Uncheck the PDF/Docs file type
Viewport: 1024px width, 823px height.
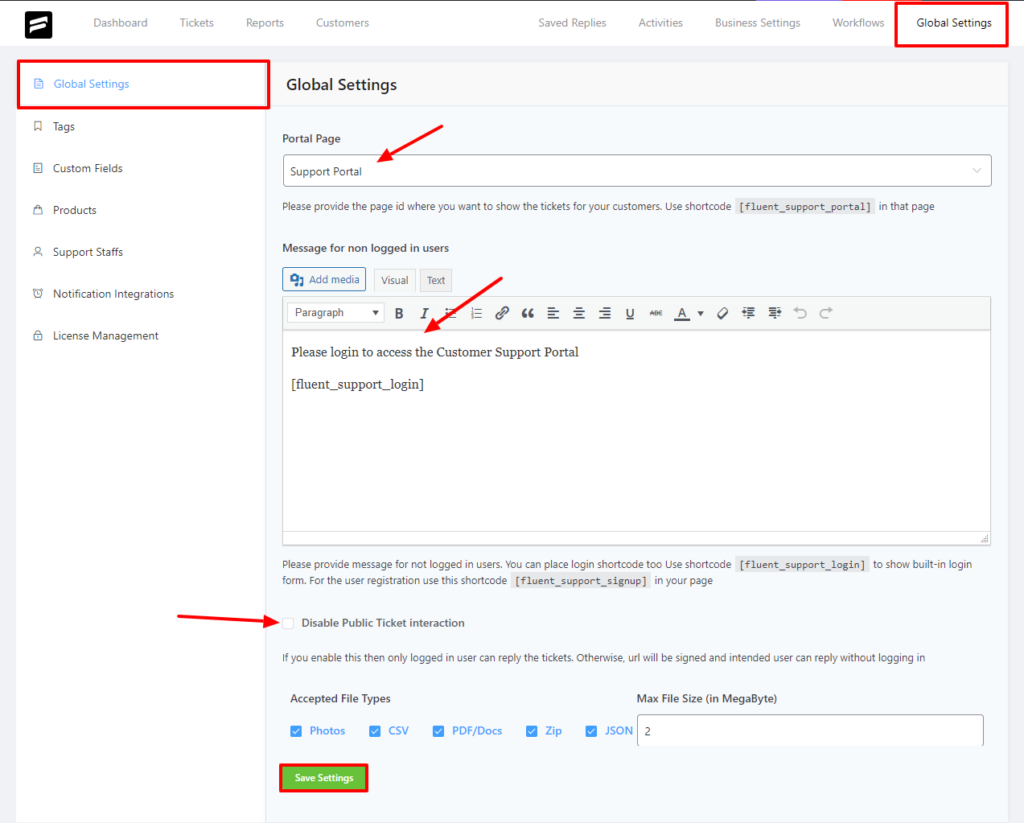438,731
